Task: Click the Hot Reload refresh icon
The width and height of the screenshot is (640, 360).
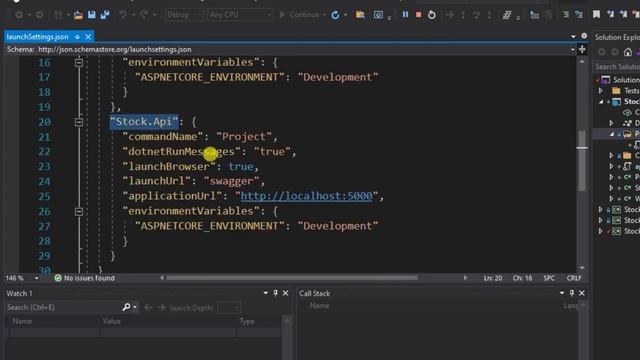Action: 335,15
